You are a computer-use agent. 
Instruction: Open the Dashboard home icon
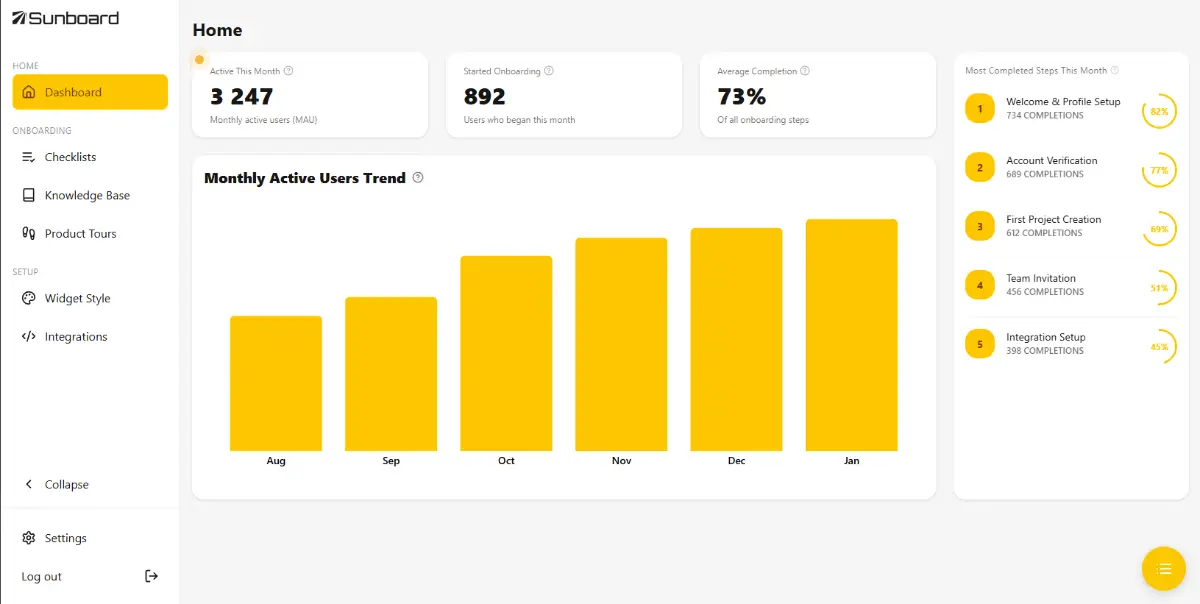(x=28, y=92)
